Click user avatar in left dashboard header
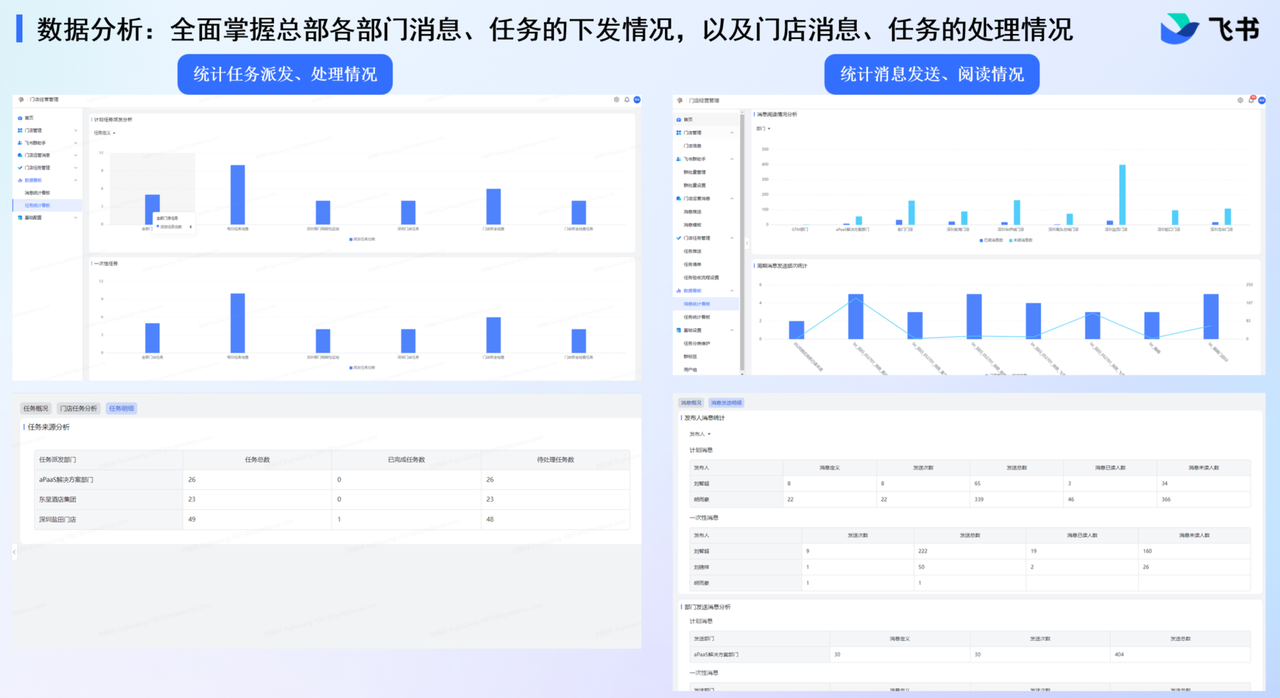Image resolution: width=1280 pixels, height=698 pixels. tap(637, 100)
